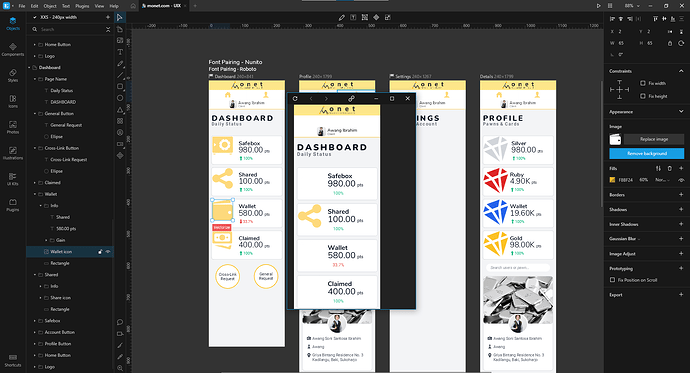Image resolution: width=690 pixels, height=373 pixels.
Task: Enable the Fix width checkbox
Action: [642, 83]
